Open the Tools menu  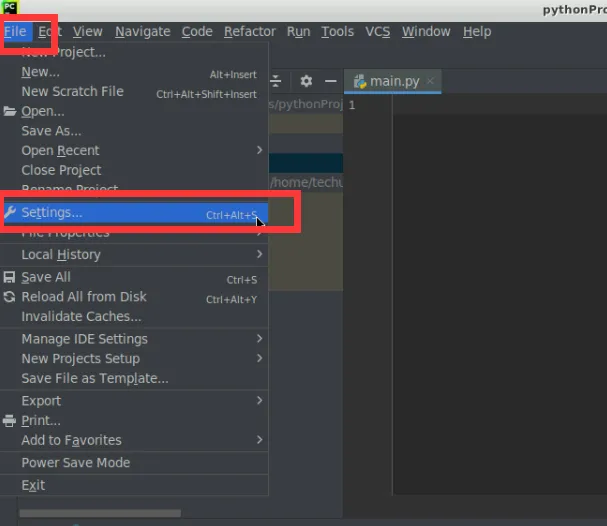[x=337, y=31]
